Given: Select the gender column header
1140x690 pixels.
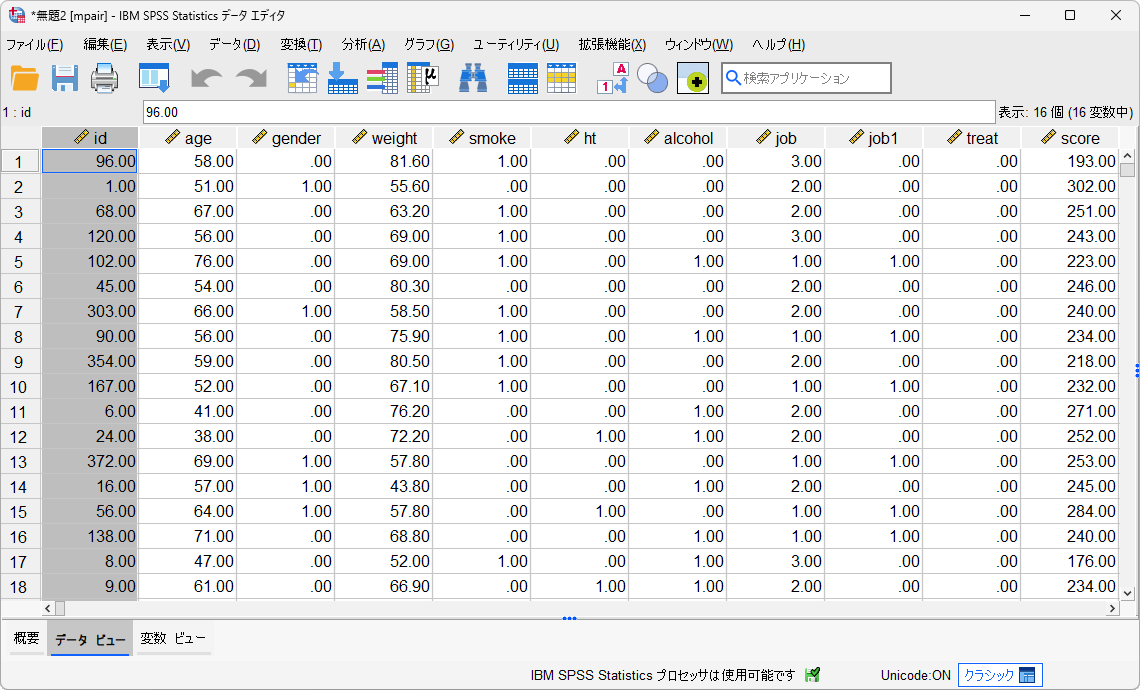Looking at the screenshot, I should point(286,138).
